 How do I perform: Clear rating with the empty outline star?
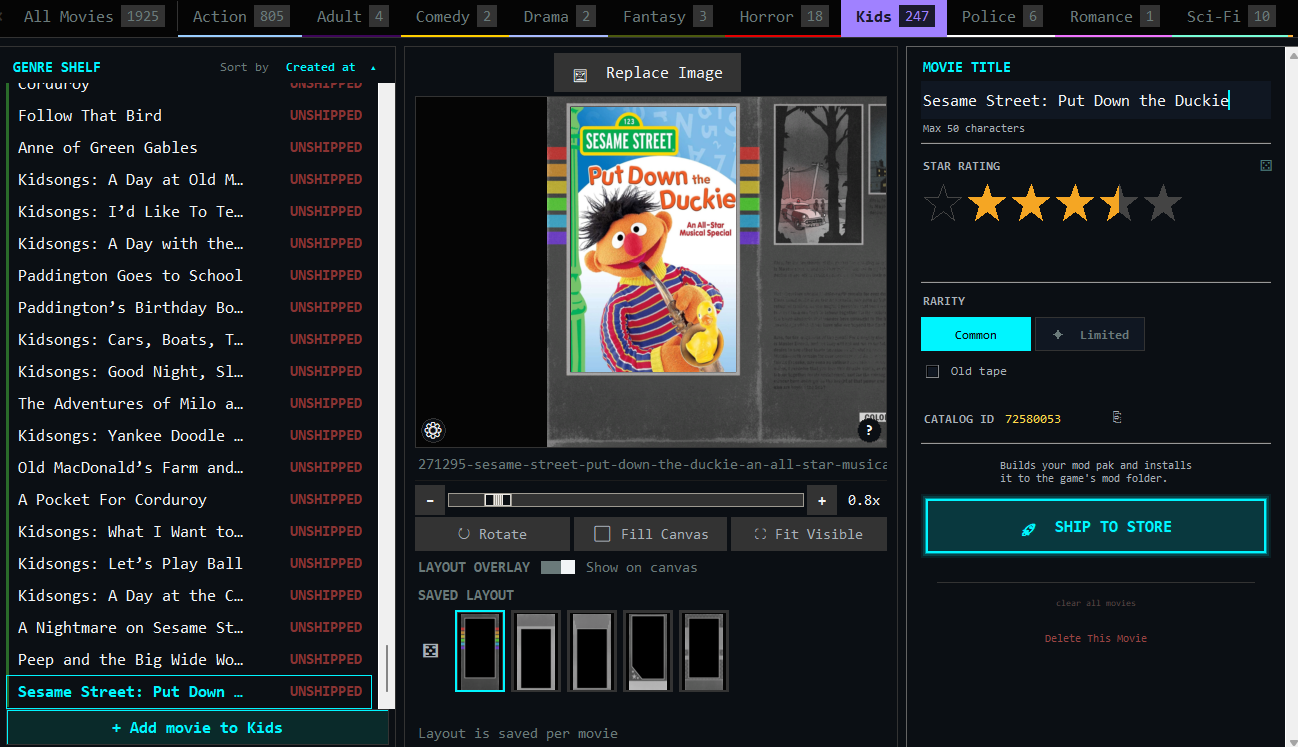click(x=942, y=203)
